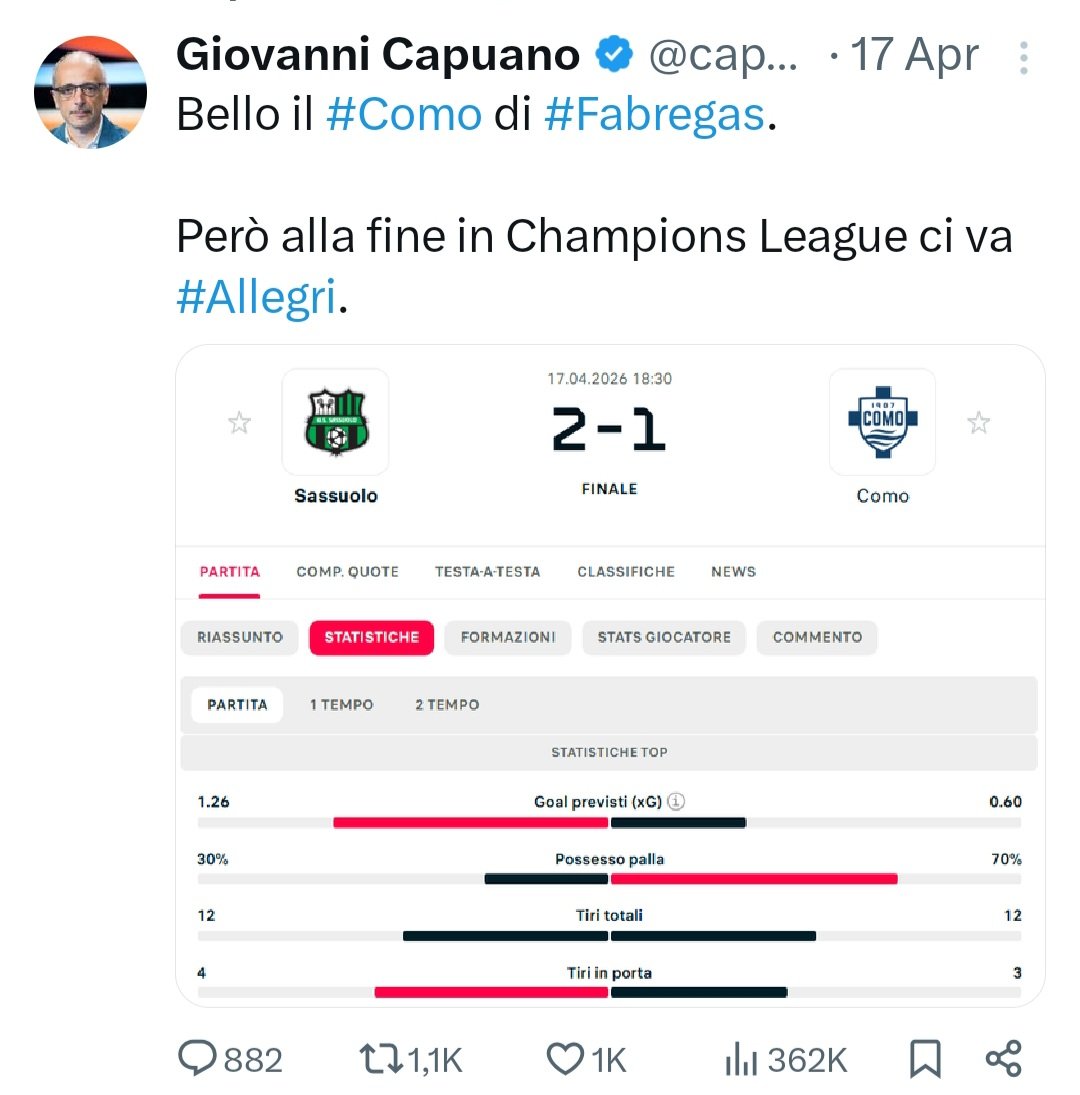The image size is (1080, 1095).
Task: Toggle favorite star next to Sassuolo
Action: [x=239, y=422]
